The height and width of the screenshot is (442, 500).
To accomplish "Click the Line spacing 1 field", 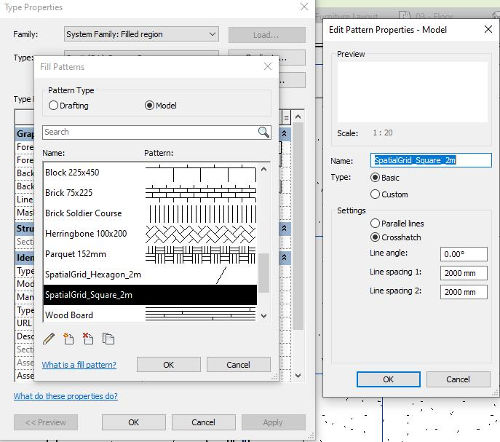I will pyautogui.click(x=464, y=273).
